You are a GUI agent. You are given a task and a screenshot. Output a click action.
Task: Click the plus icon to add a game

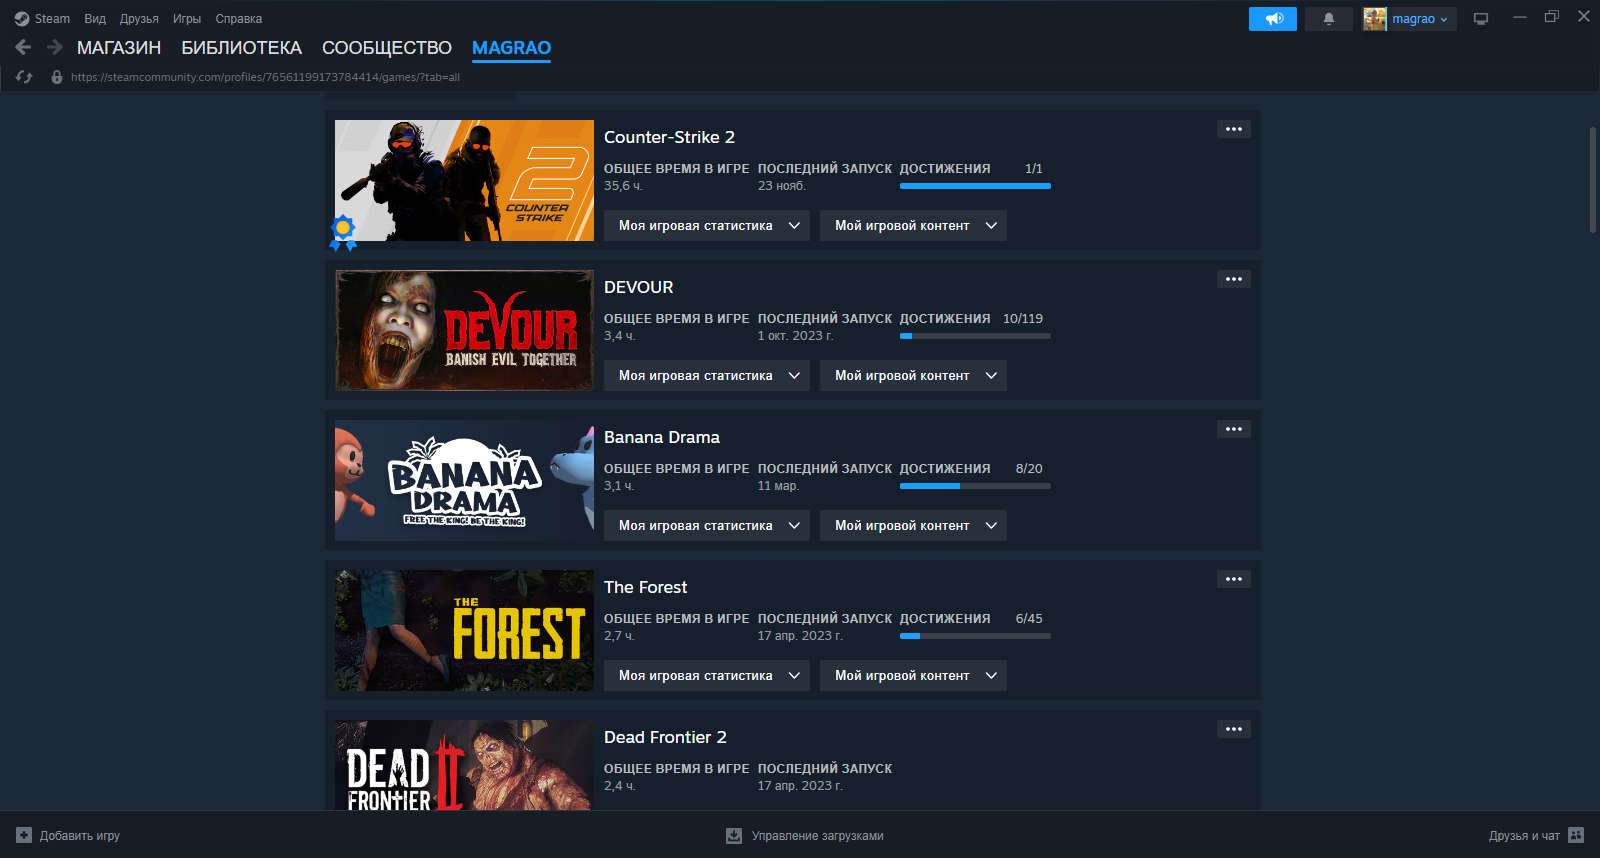click(x=24, y=835)
